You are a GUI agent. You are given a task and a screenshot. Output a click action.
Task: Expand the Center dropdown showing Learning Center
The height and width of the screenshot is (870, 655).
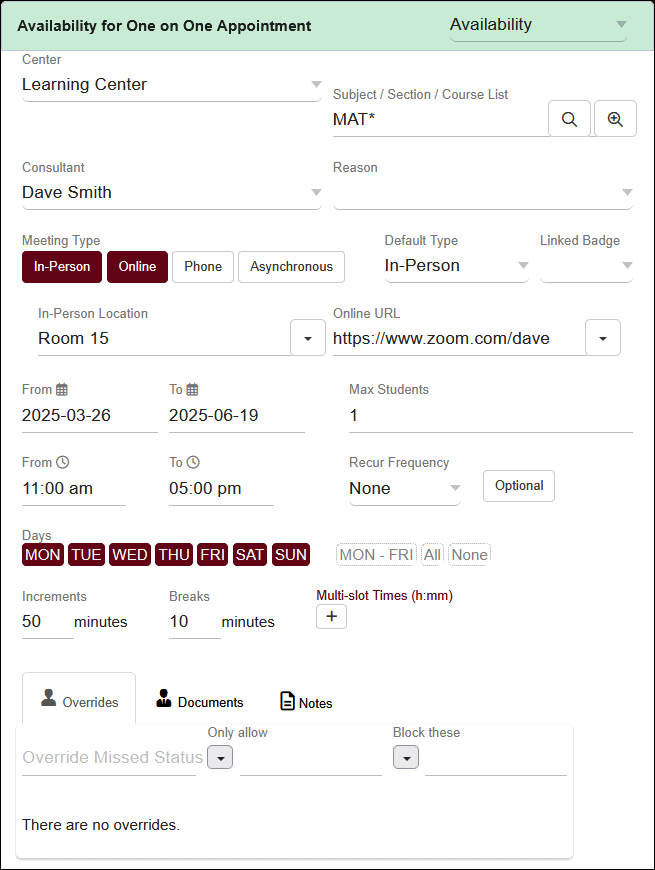click(316, 85)
